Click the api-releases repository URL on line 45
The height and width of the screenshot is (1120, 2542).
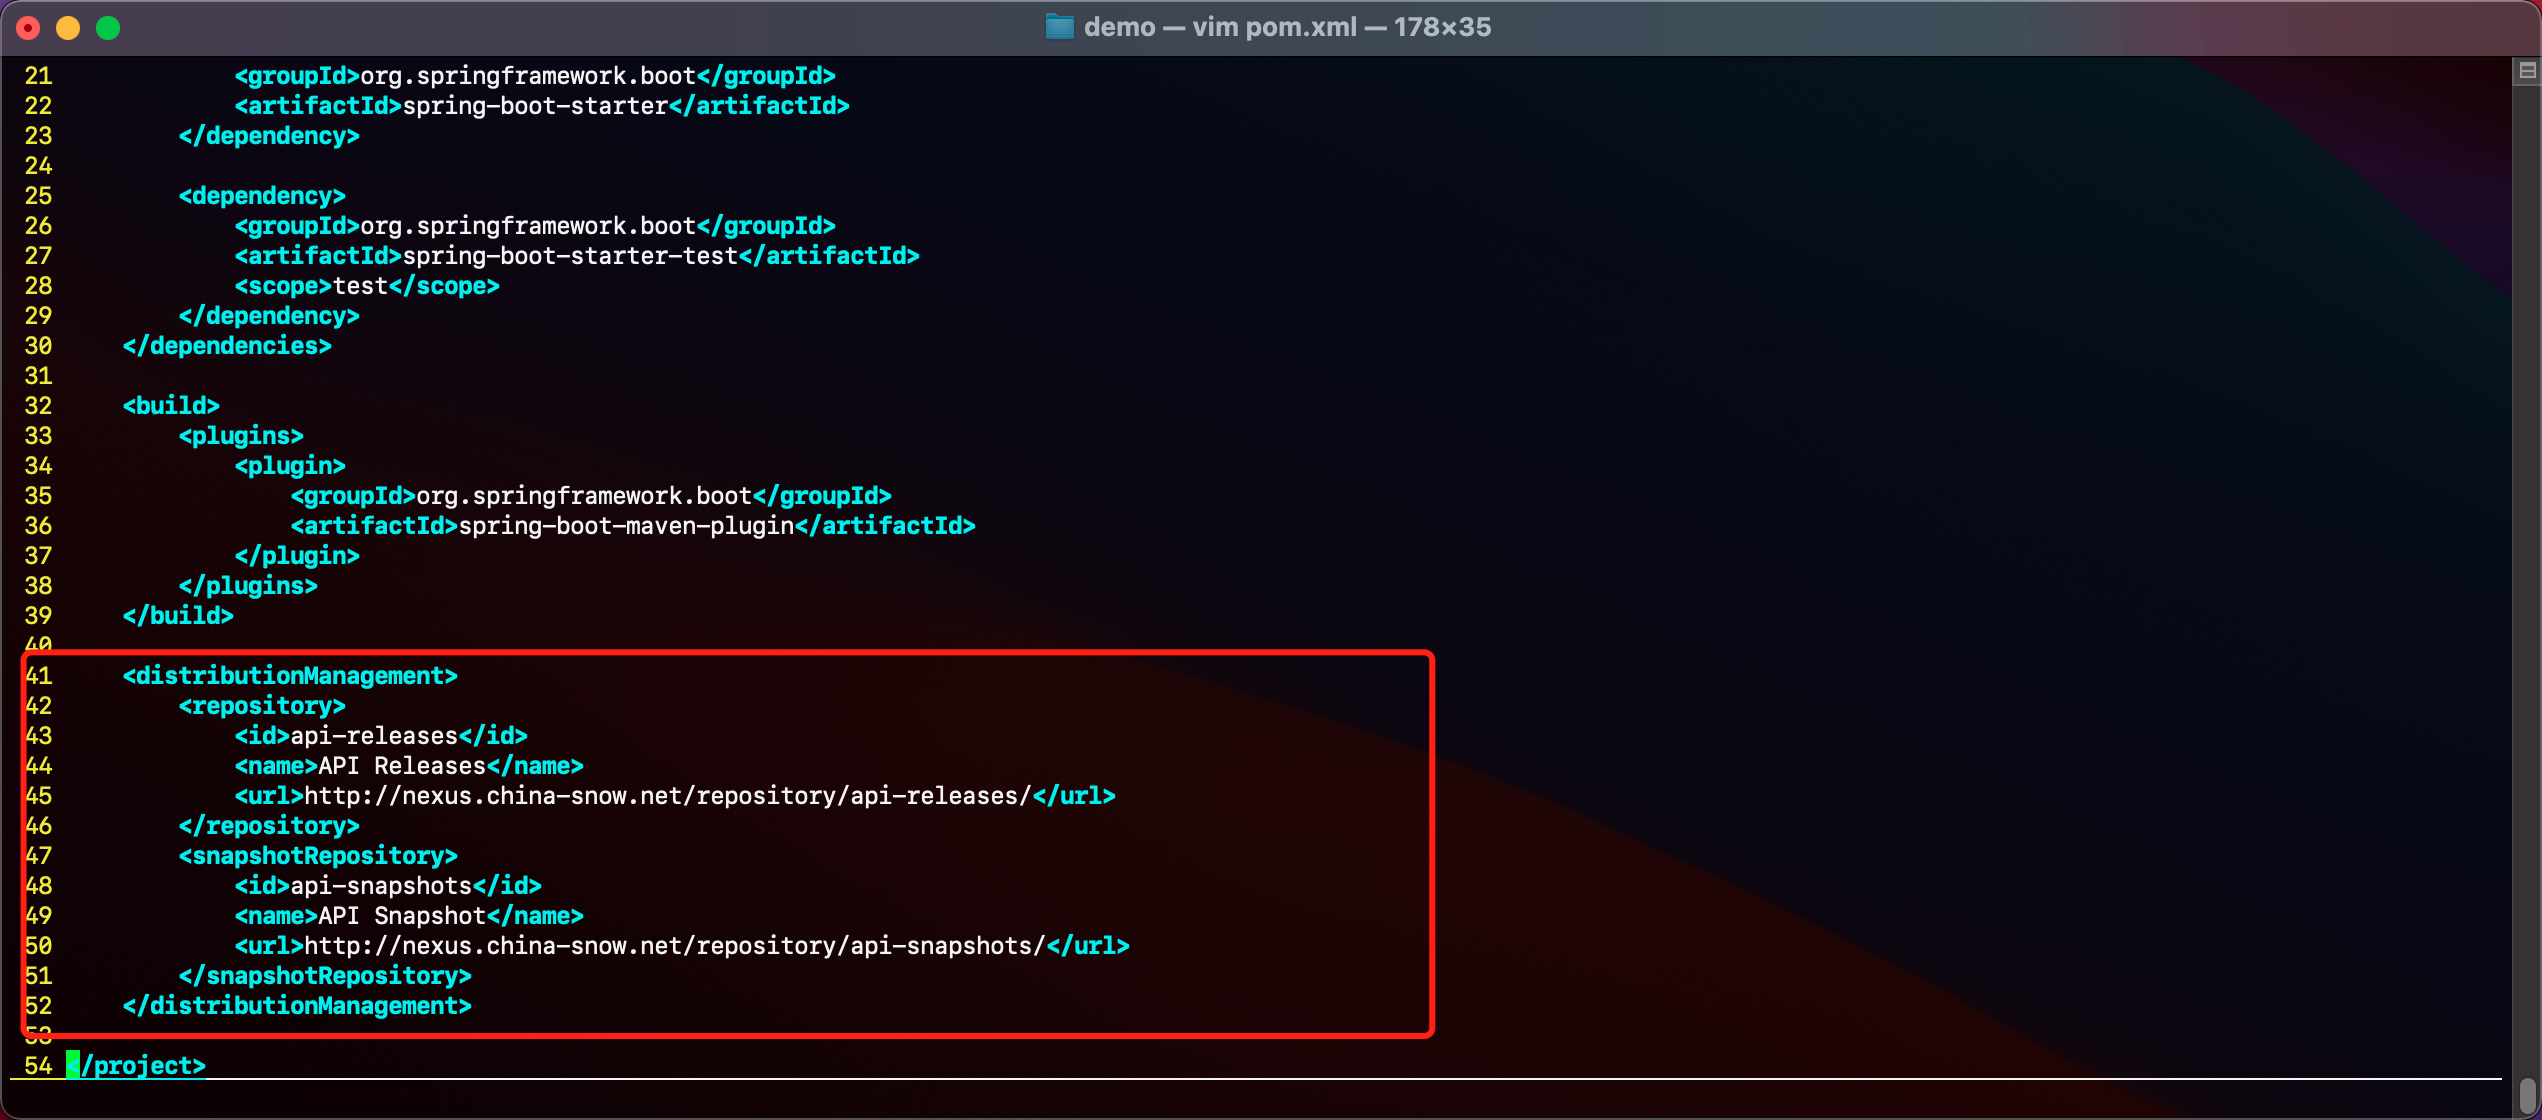click(x=675, y=796)
